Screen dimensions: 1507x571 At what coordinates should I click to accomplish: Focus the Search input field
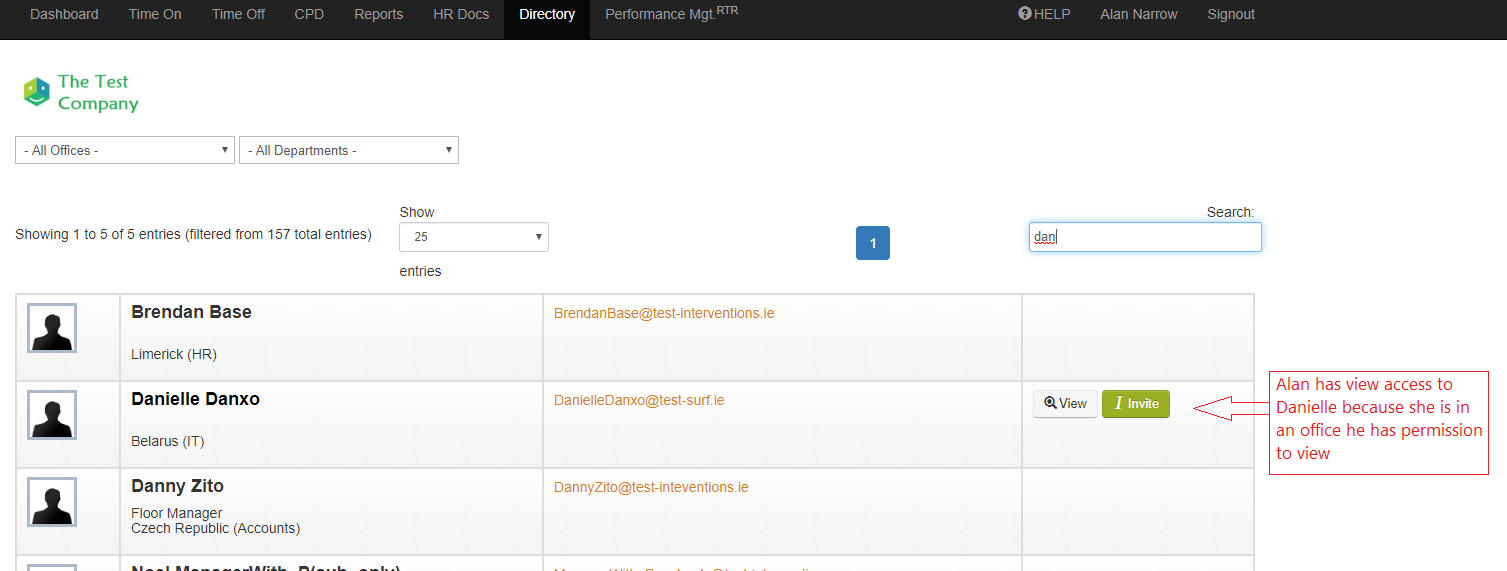[x=1145, y=237]
